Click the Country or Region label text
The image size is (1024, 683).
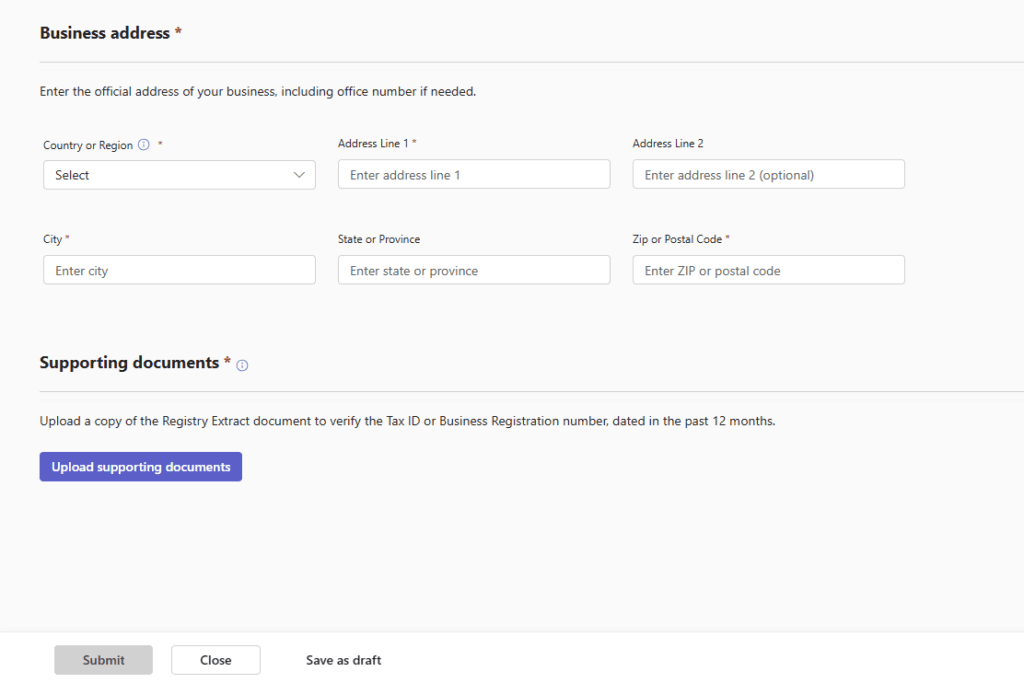click(x=88, y=145)
